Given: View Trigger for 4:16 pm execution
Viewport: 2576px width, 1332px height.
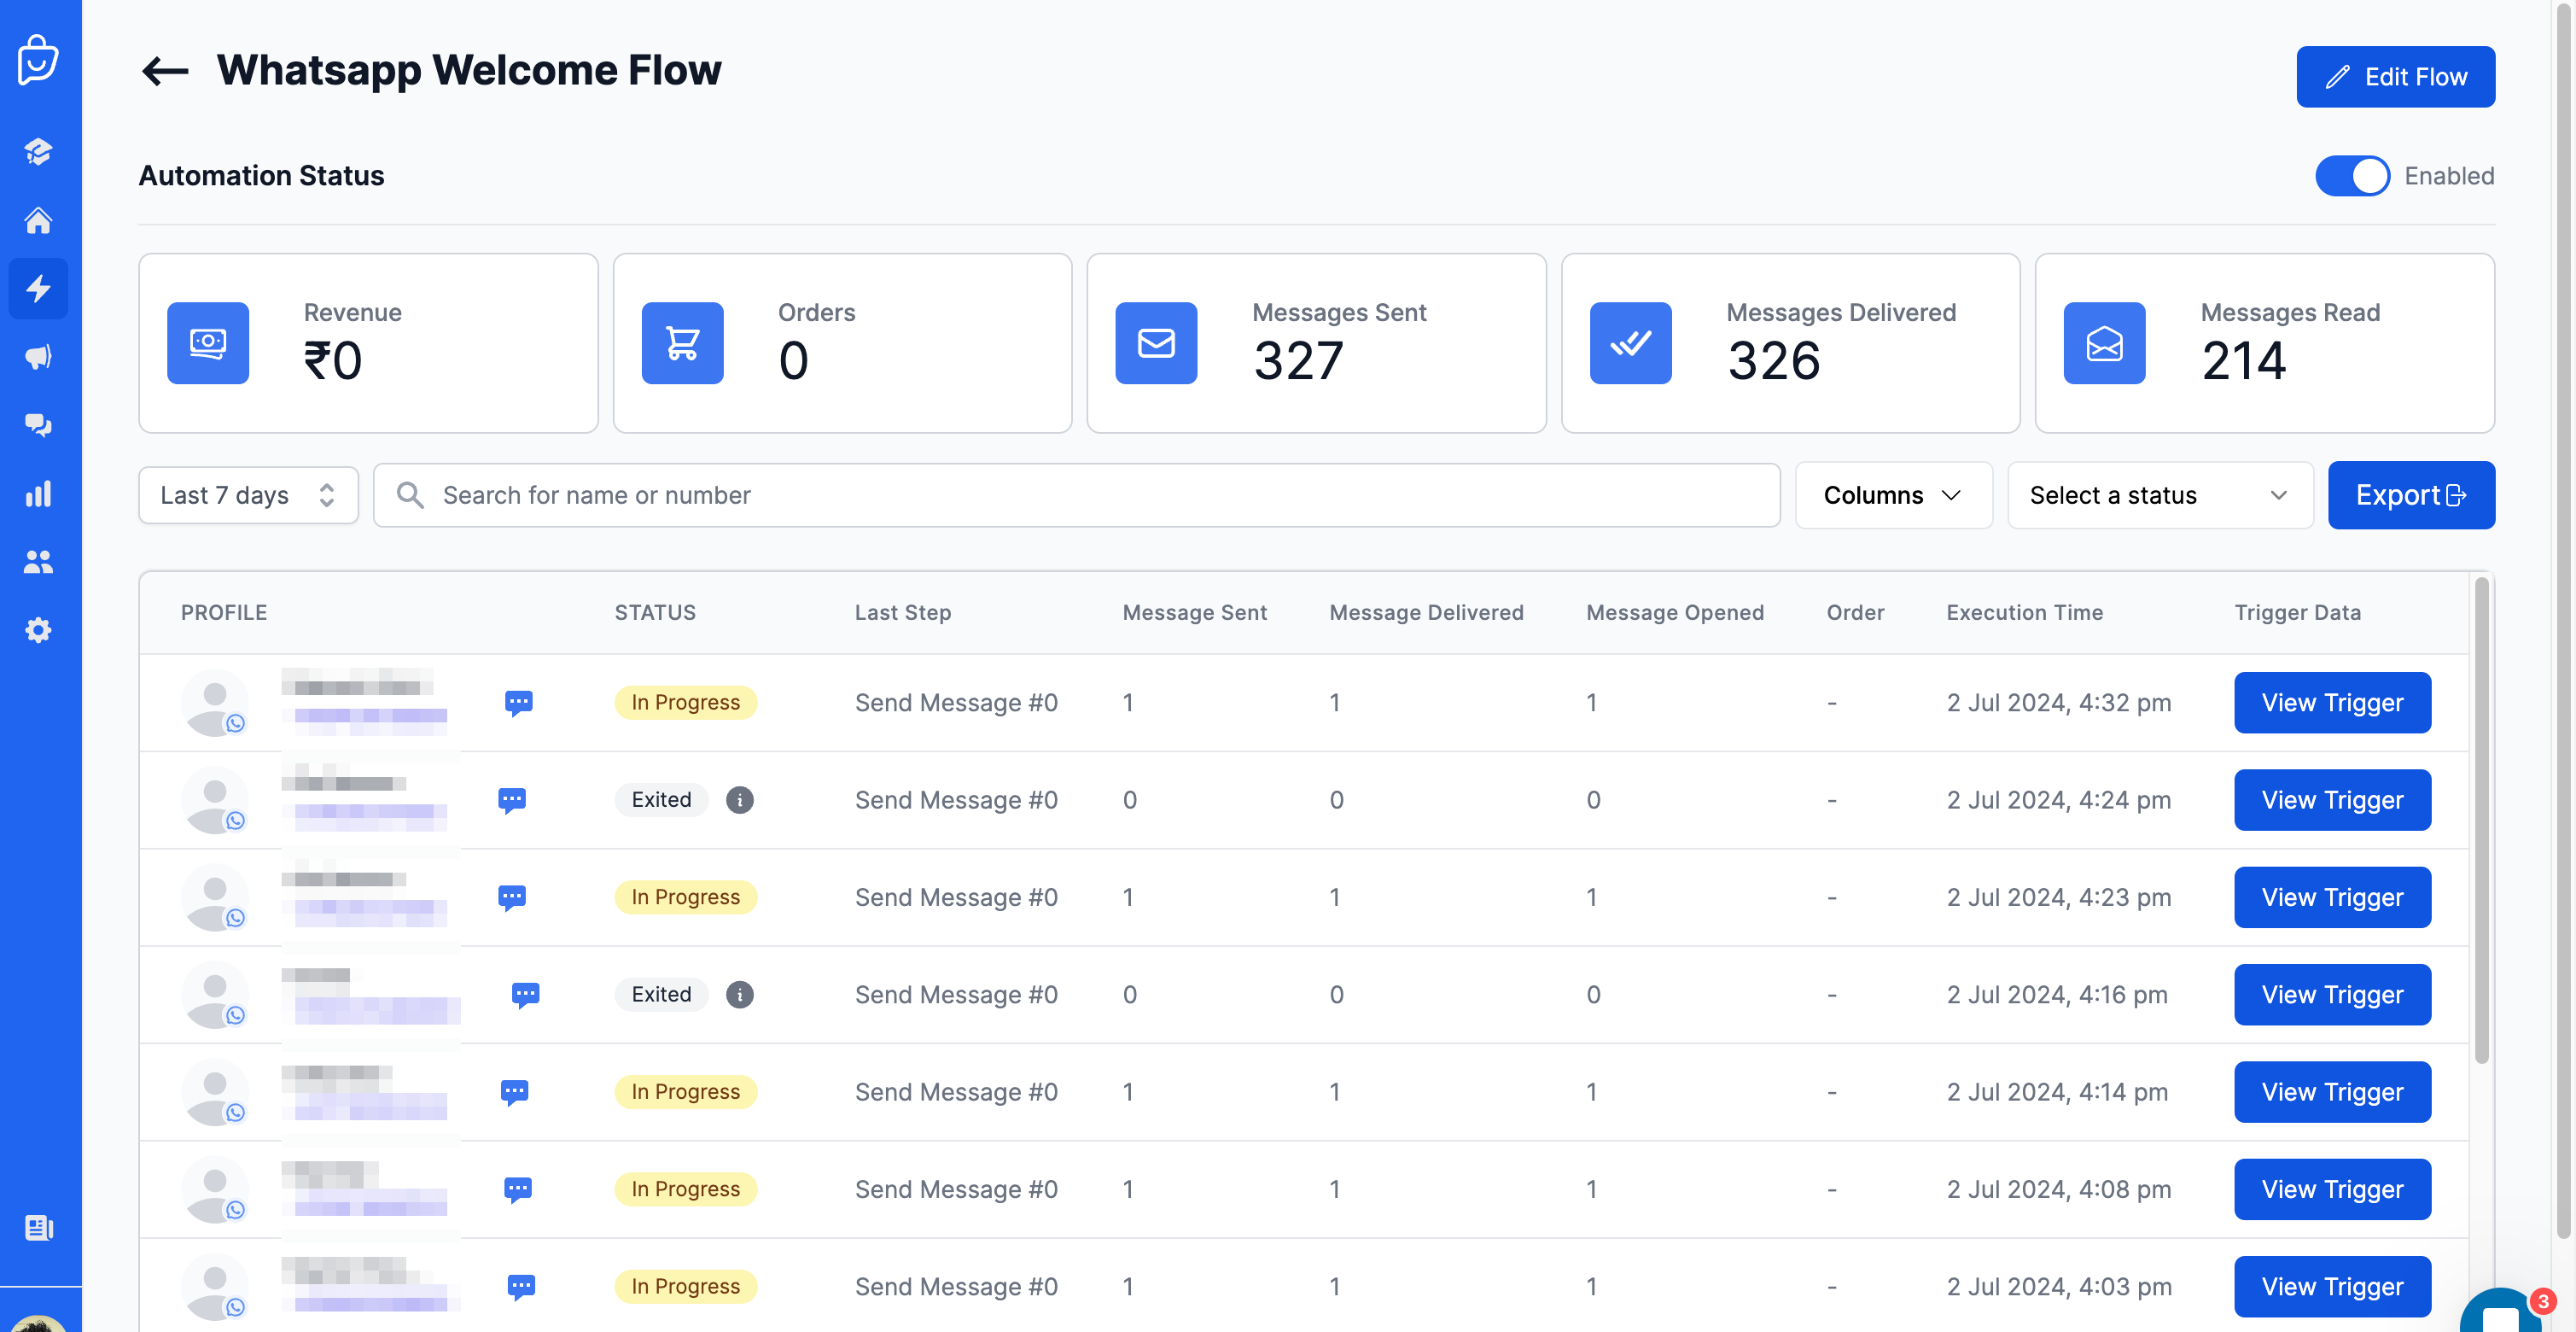Looking at the screenshot, I should pos(2332,994).
